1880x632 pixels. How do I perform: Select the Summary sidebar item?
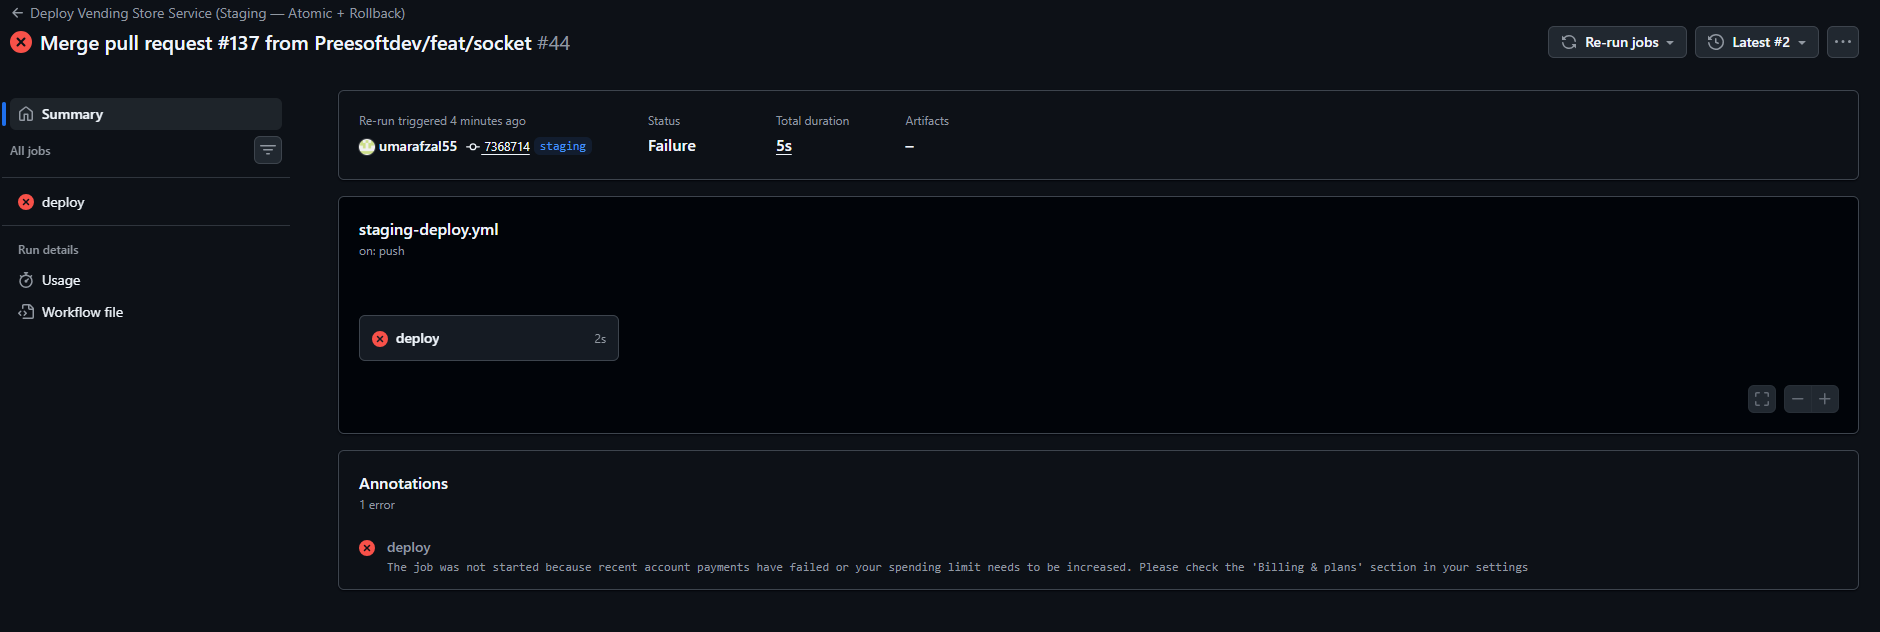[x=146, y=114]
